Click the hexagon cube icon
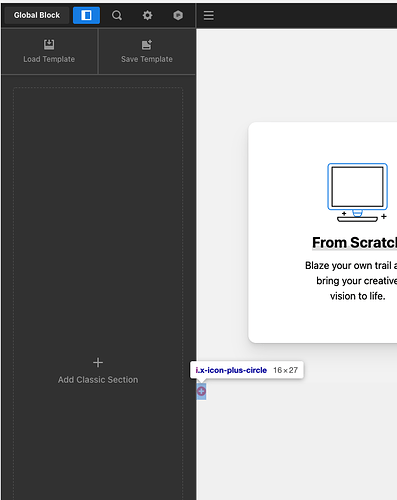 click(178, 15)
